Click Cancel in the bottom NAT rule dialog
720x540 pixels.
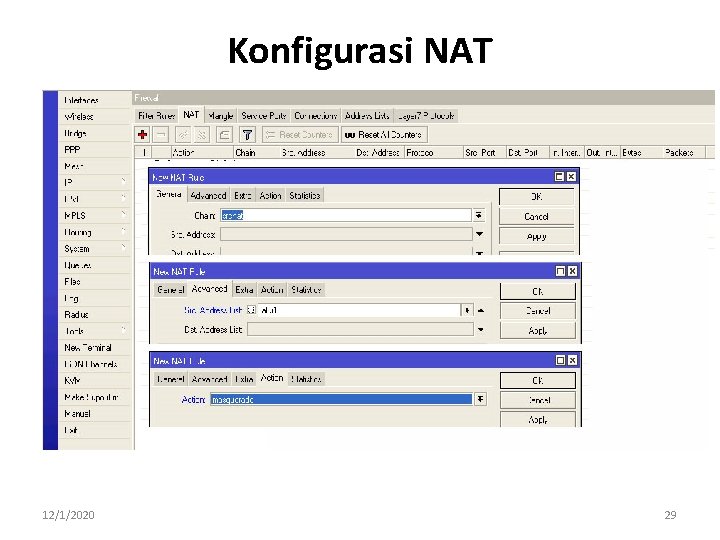[x=538, y=400]
